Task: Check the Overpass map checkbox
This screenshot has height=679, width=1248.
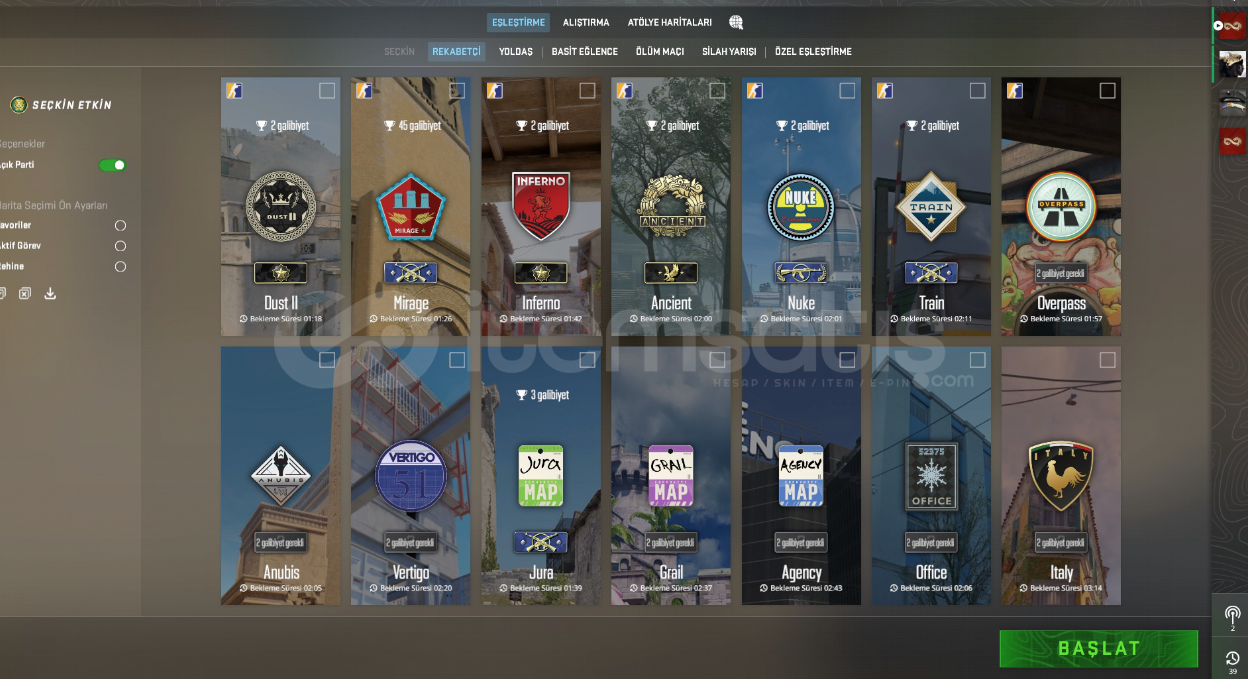Action: point(1107,91)
